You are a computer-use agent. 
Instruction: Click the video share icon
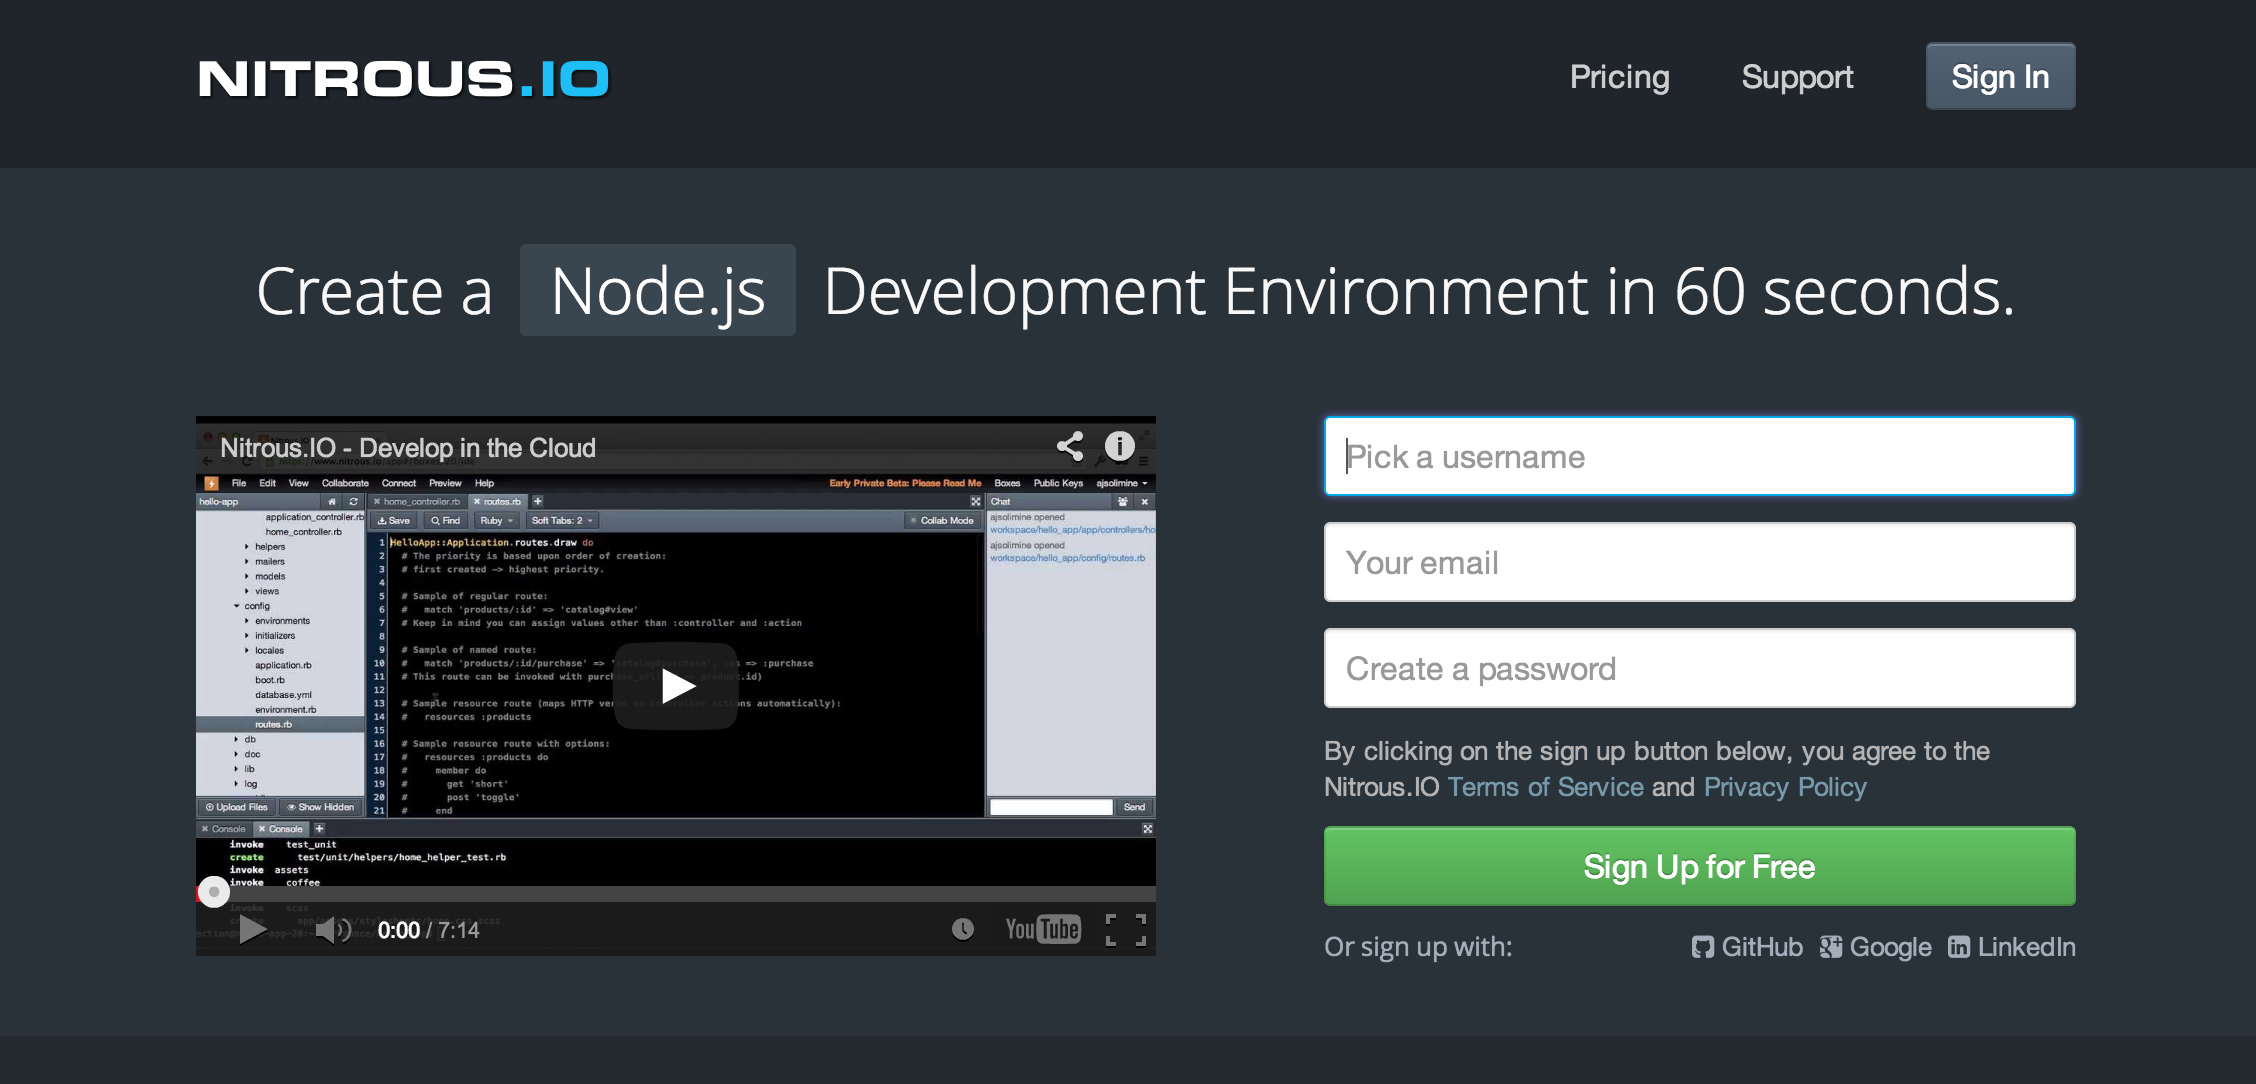click(1069, 446)
